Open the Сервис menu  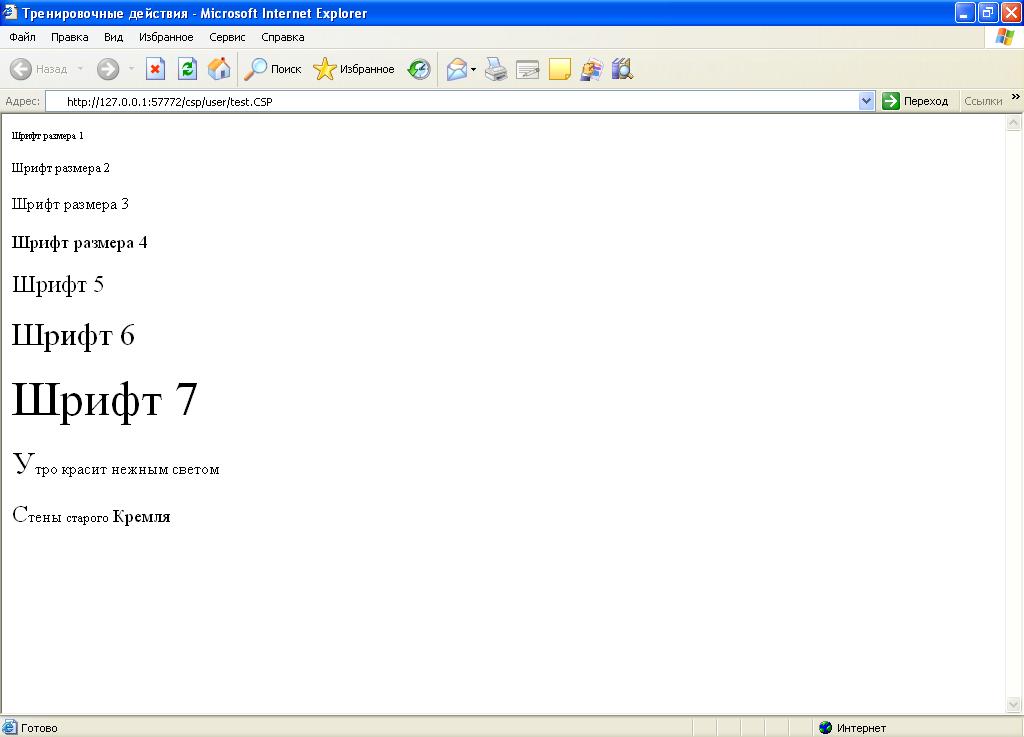[x=227, y=37]
